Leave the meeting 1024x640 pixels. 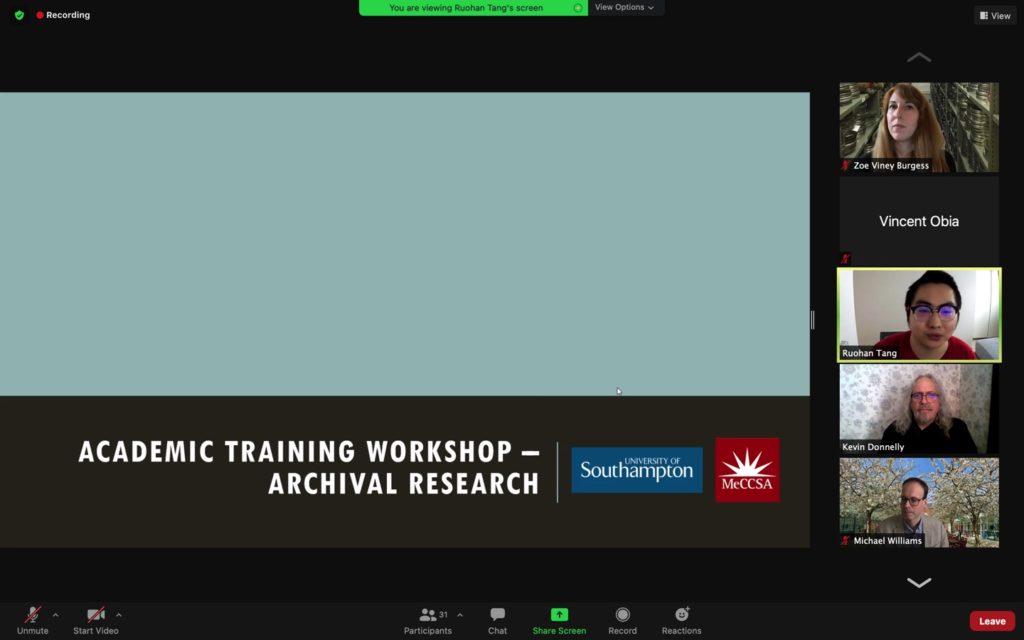coord(991,621)
